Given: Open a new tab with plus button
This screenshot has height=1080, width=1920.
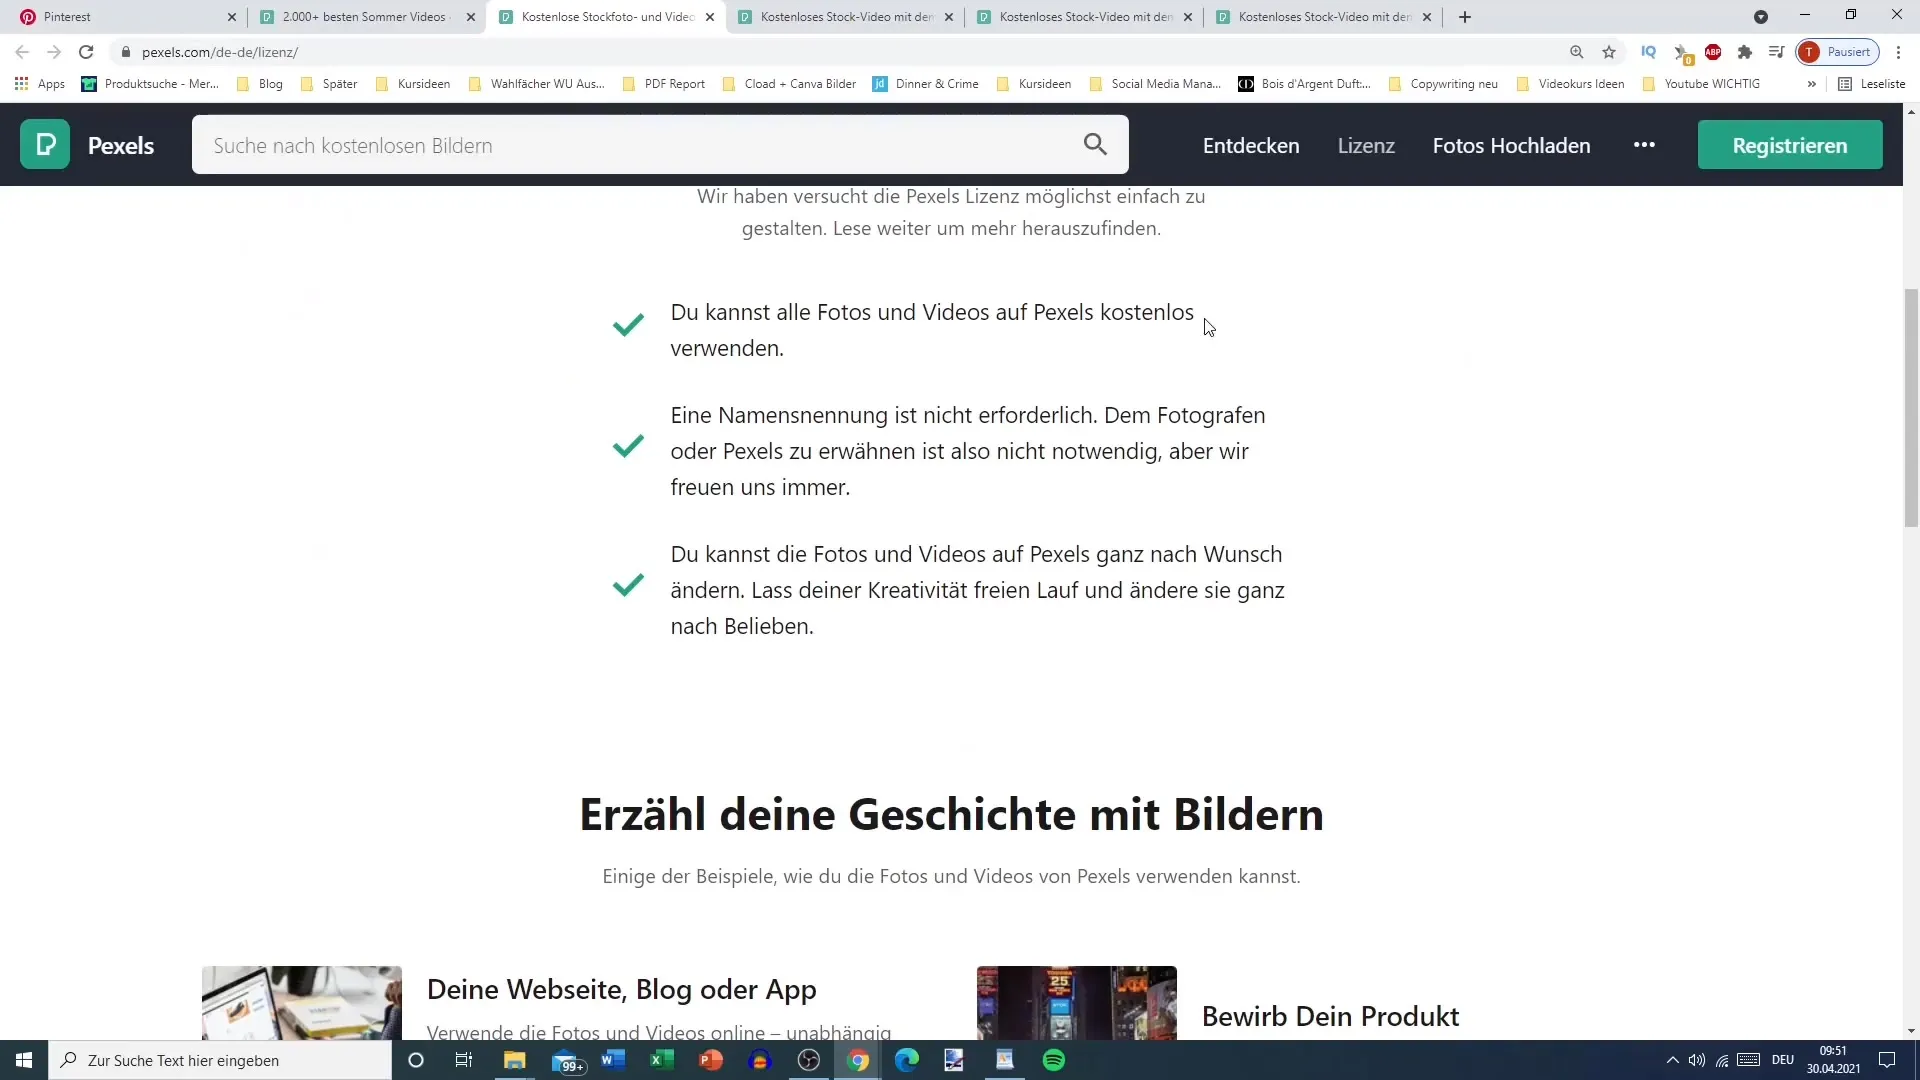Looking at the screenshot, I should tap(1465, 17).
